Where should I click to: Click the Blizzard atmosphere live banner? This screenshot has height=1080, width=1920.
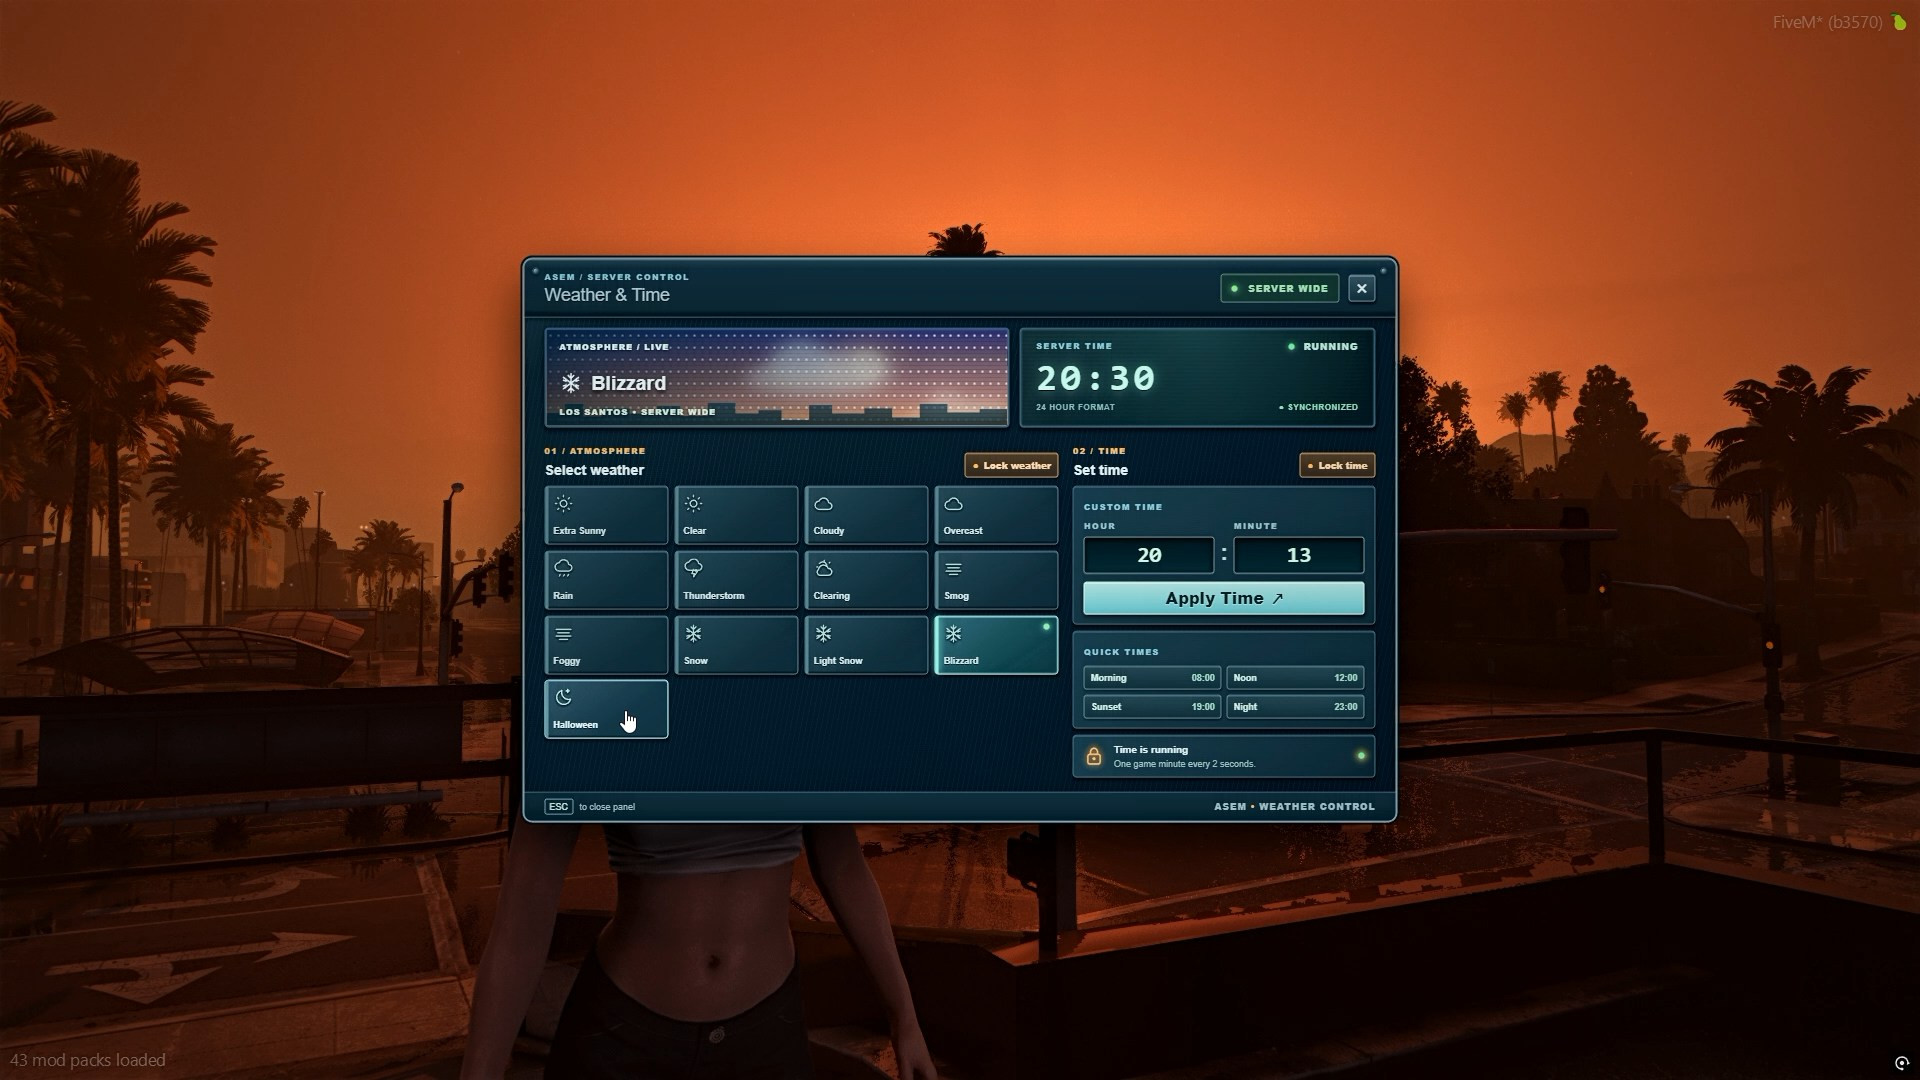[777, 378]
